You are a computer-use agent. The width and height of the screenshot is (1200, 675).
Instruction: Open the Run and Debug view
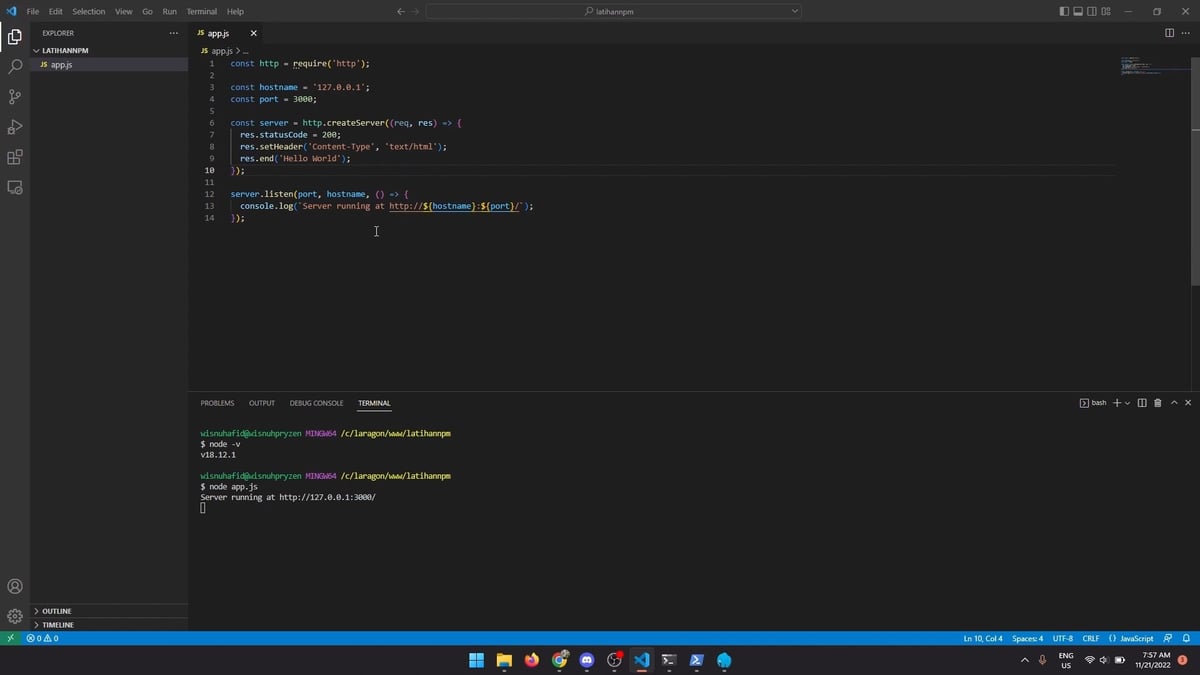point(15,127)
